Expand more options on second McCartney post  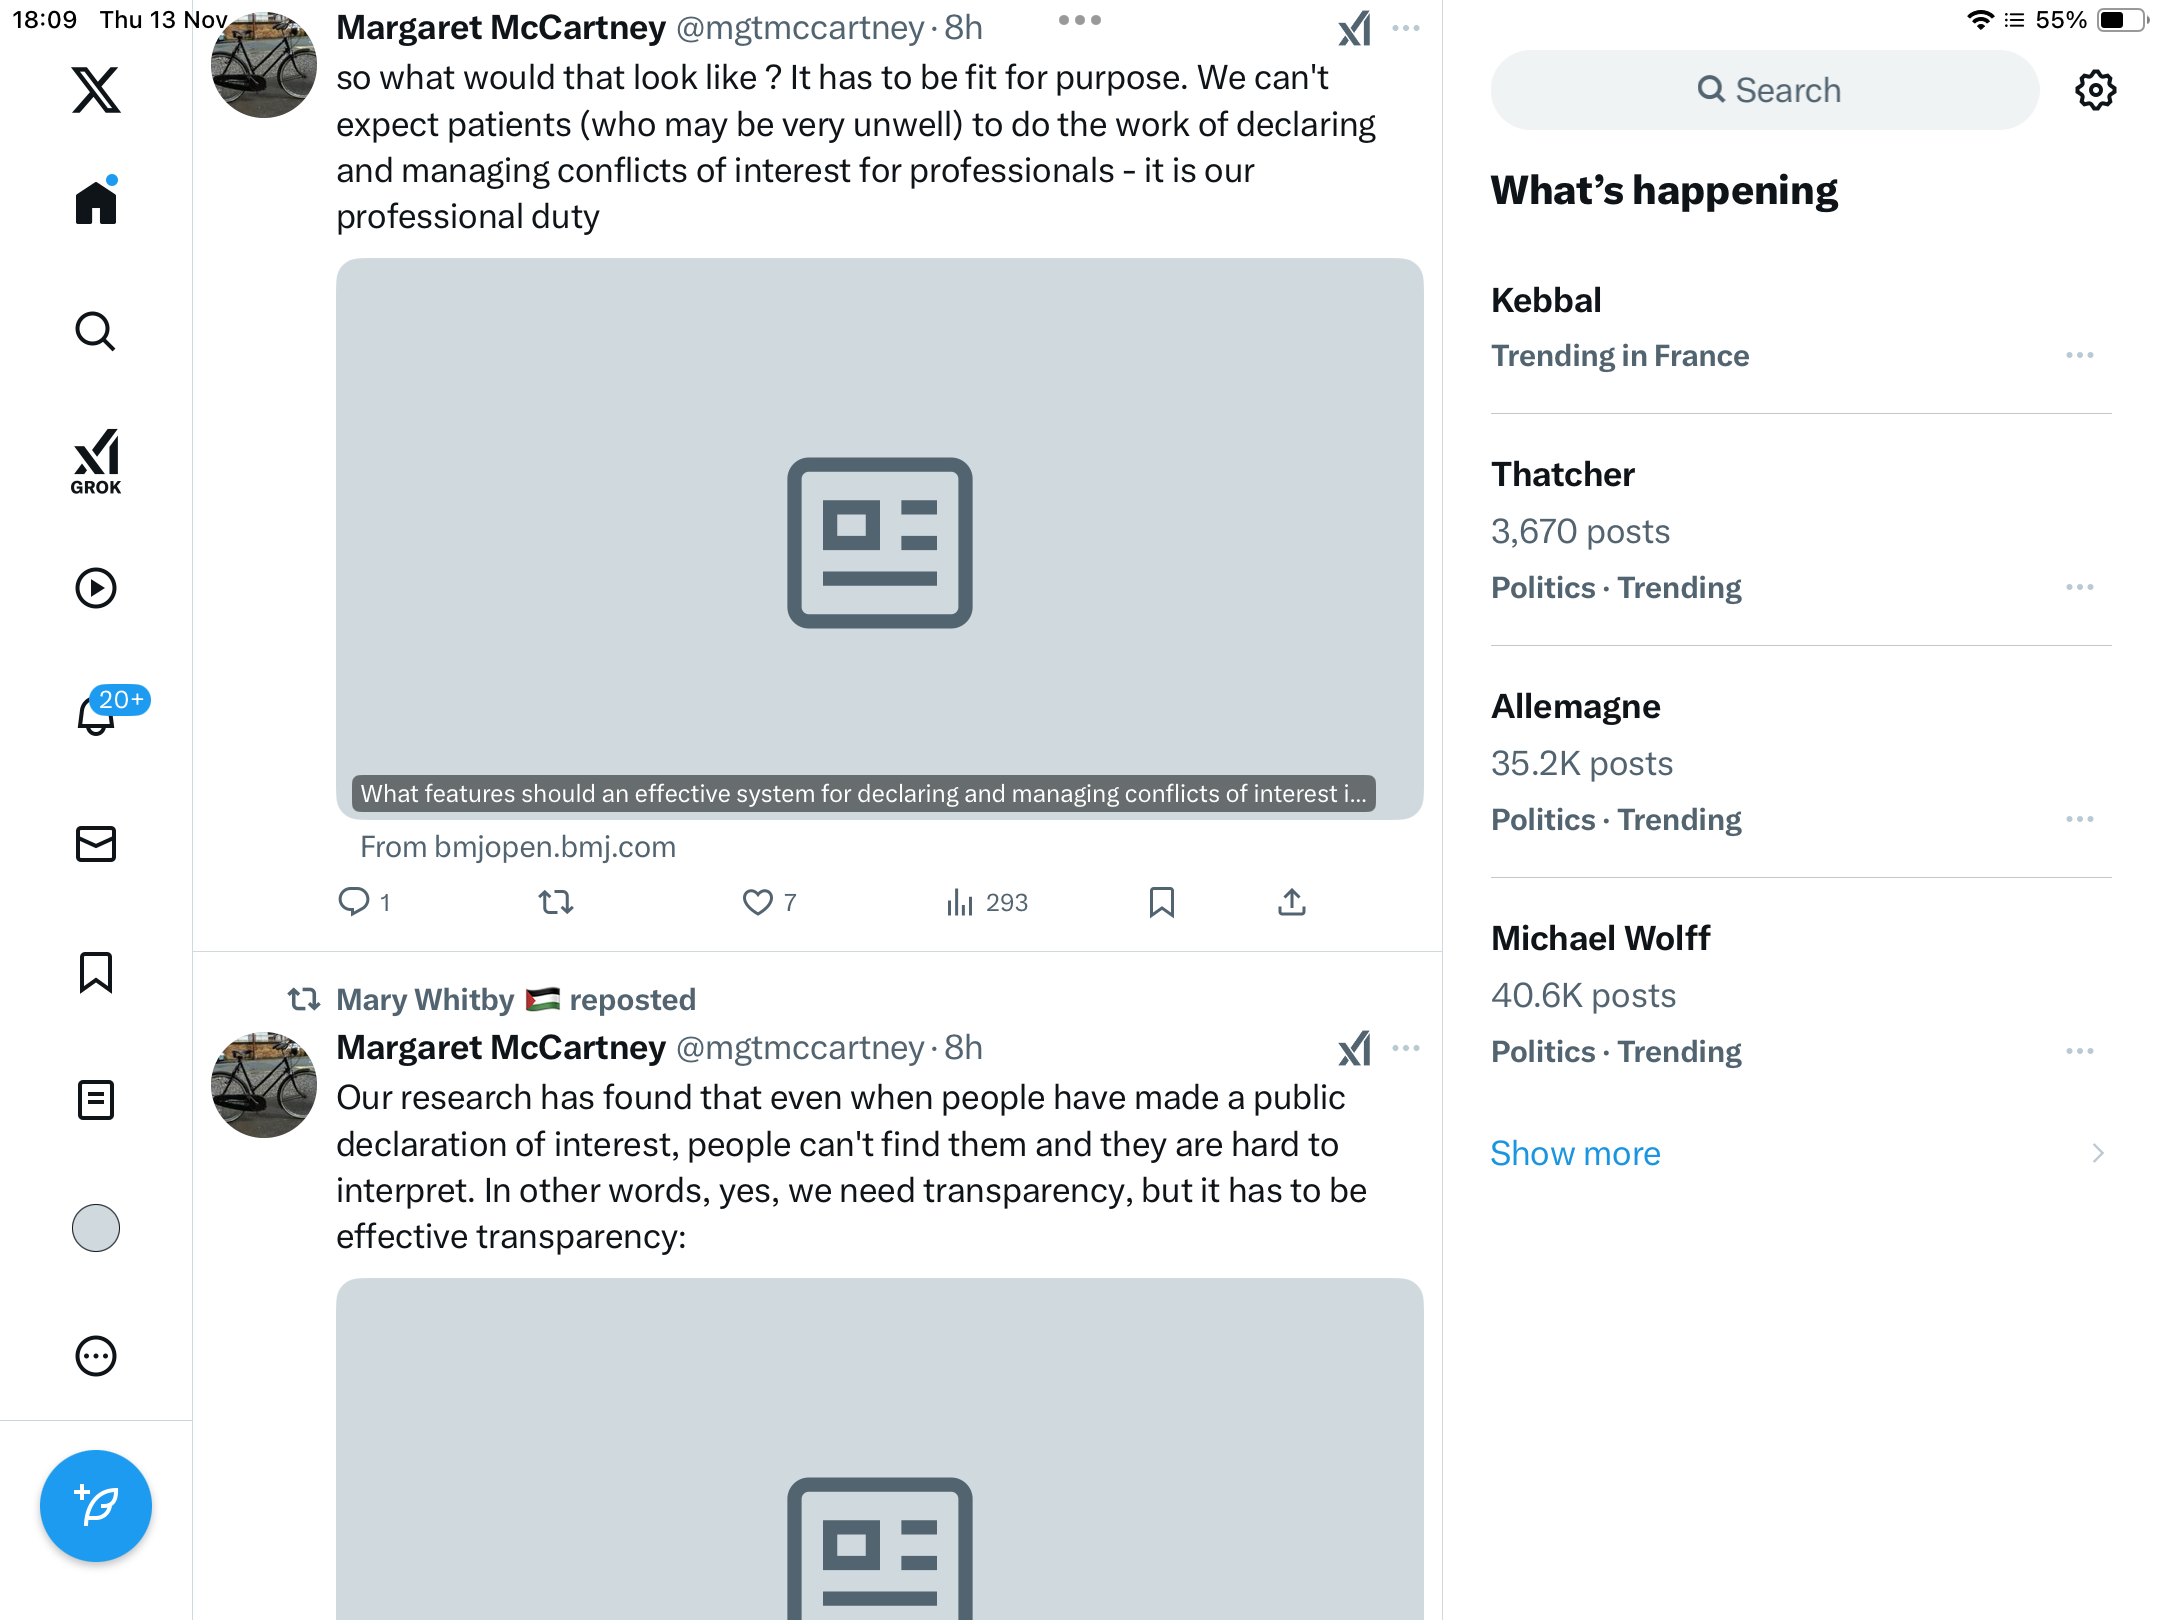pyautogui.click(x=1406, y=1048)
